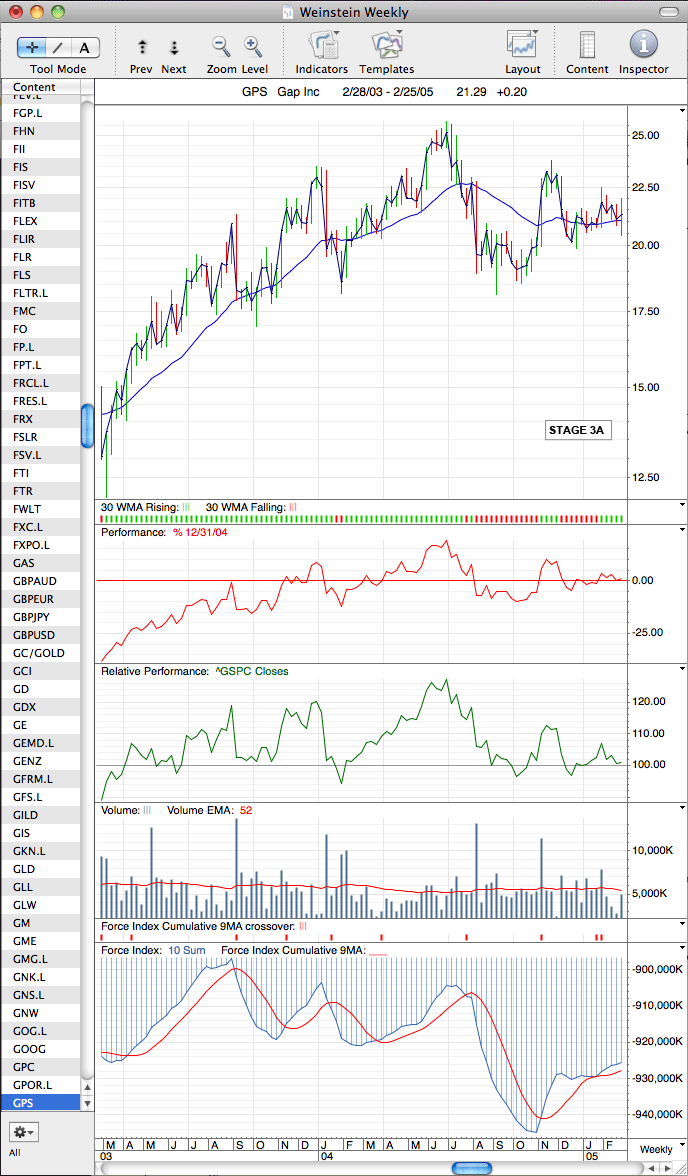Viewport: 688px width, 1176px height.
Task: Click the chart scroll right arrow
Action: (x=667, y=1168)
